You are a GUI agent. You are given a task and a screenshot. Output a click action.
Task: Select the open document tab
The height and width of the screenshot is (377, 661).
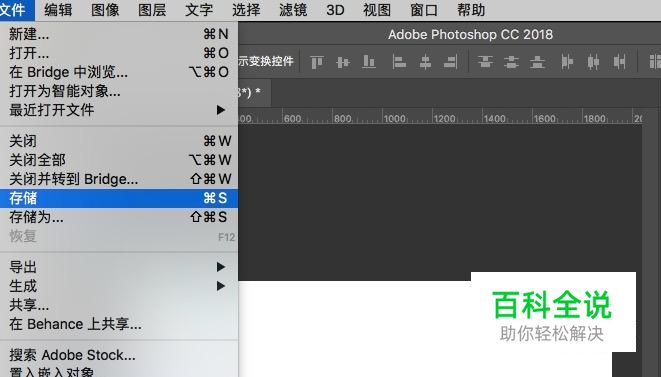point(255,92)
